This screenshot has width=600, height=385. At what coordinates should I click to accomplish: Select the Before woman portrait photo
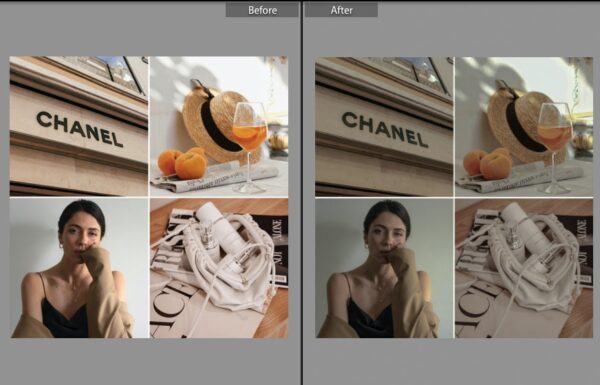click(x=78, y=268)
